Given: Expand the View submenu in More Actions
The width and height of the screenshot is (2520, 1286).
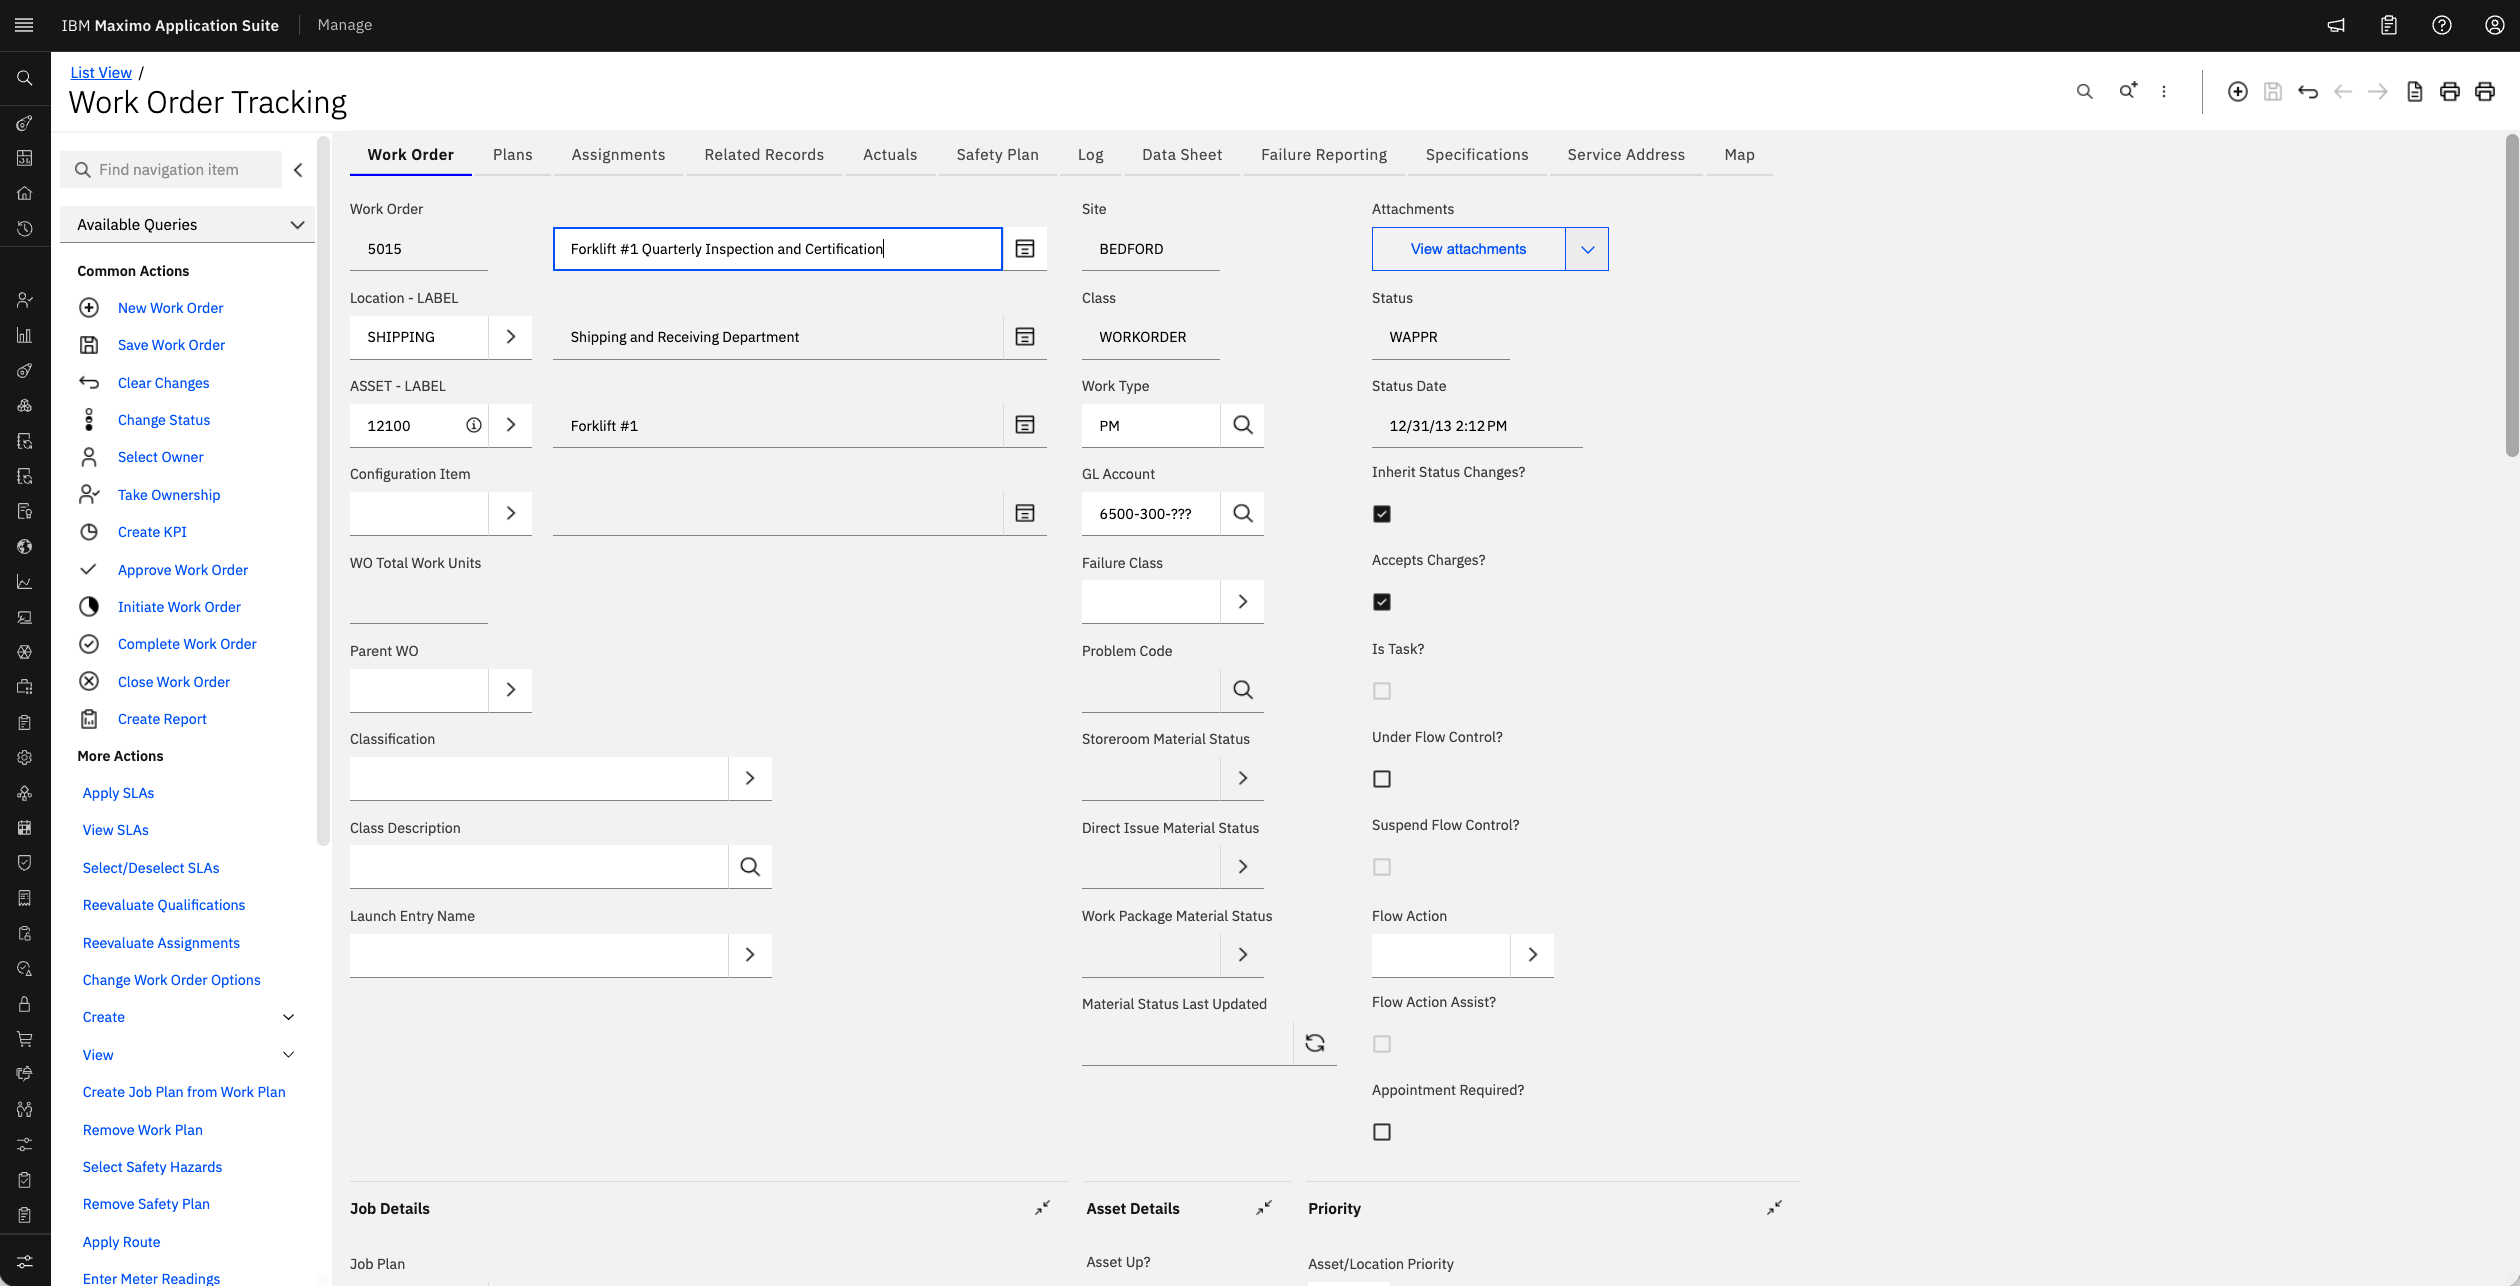Looking at the screenshot, I should 289,1054.
